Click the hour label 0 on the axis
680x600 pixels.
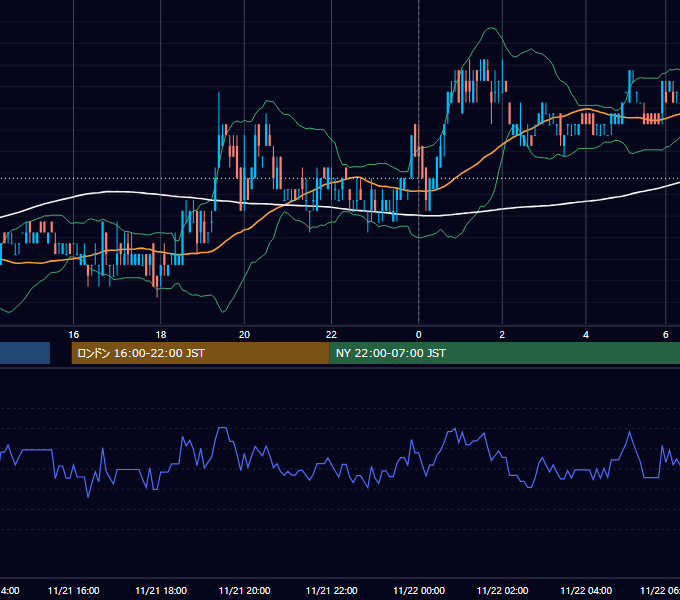click(418, 335)
